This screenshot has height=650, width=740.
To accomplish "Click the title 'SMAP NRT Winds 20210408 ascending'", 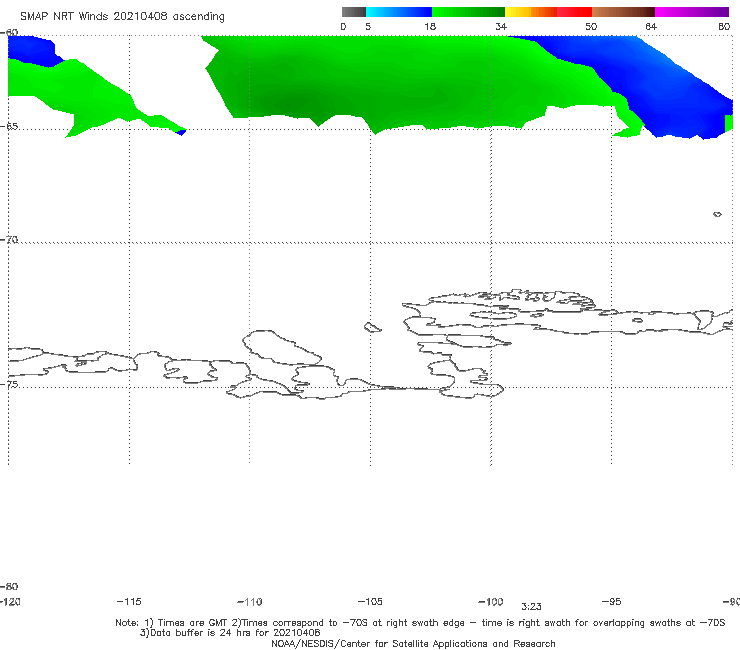I will (x=122, y=17).
